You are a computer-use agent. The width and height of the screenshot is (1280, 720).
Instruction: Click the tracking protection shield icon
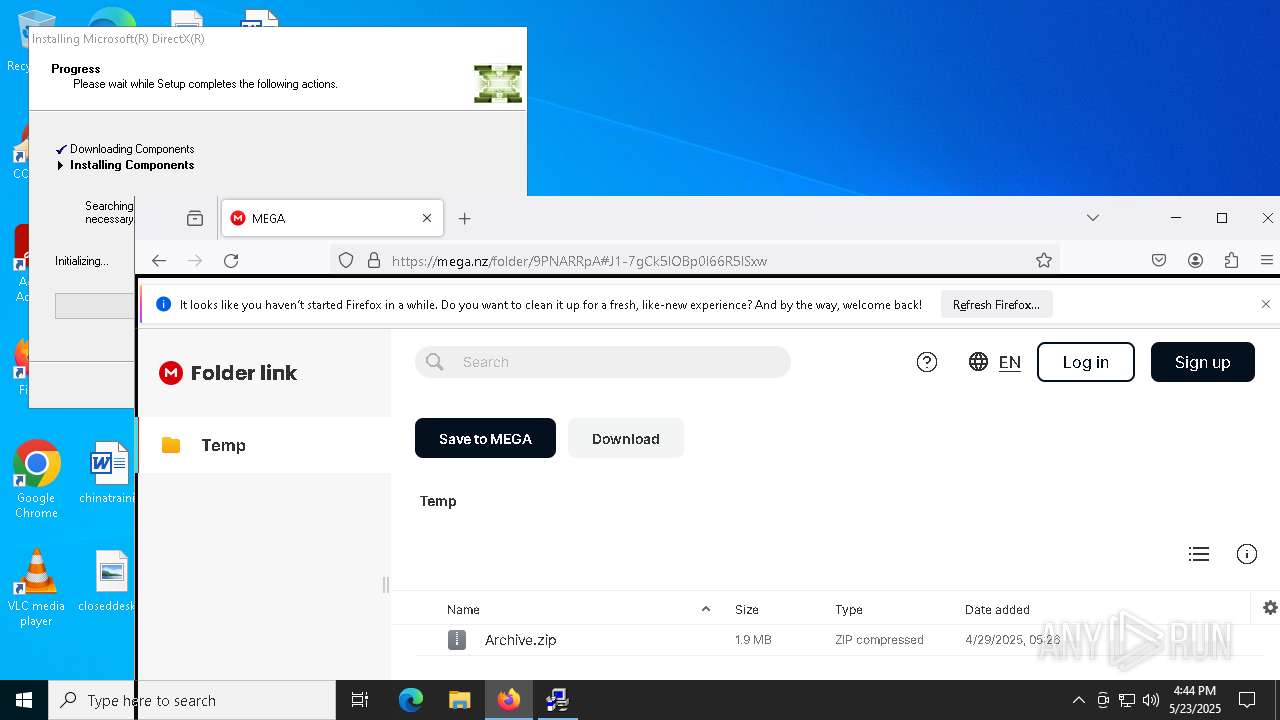pos(346,260)
